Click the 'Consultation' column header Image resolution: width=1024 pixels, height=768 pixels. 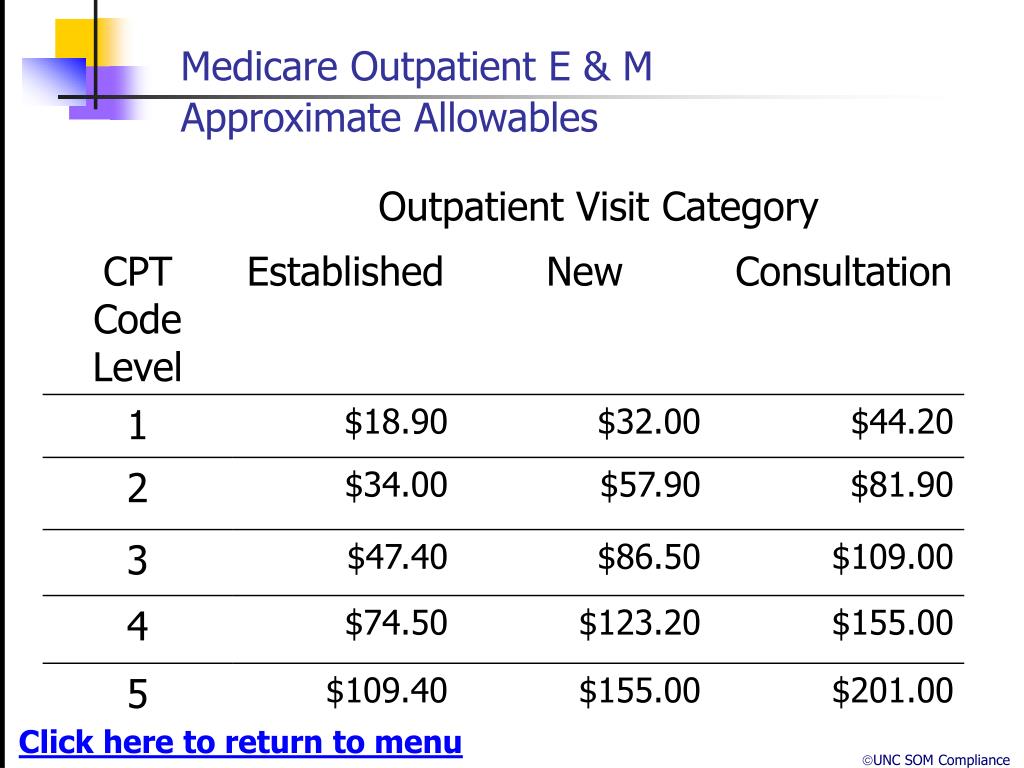[843, 272]
